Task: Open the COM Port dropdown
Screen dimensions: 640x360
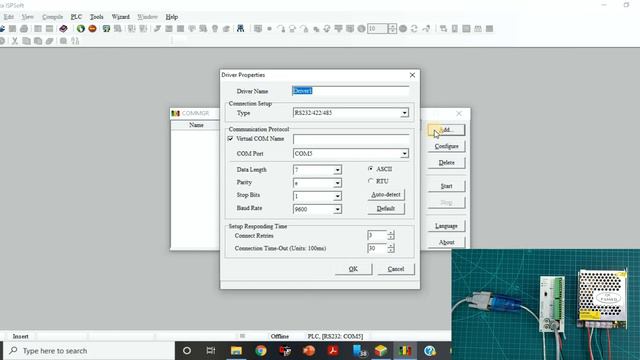Action: coord(404,153)
